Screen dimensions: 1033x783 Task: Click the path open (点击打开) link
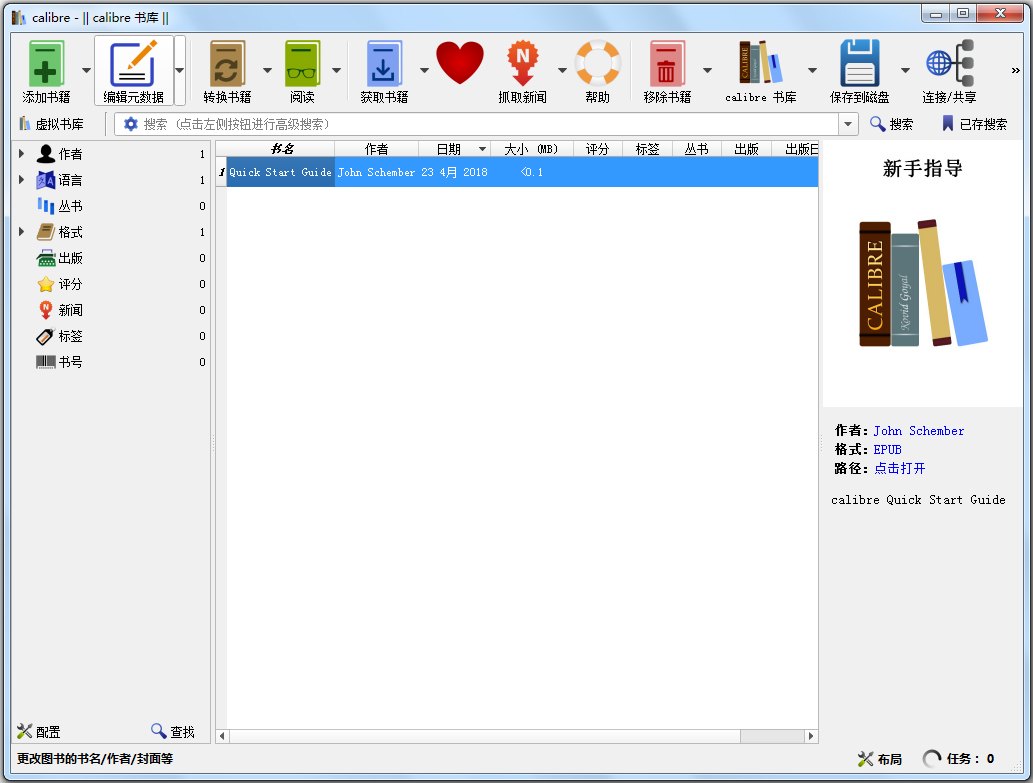tap(900, 468)
